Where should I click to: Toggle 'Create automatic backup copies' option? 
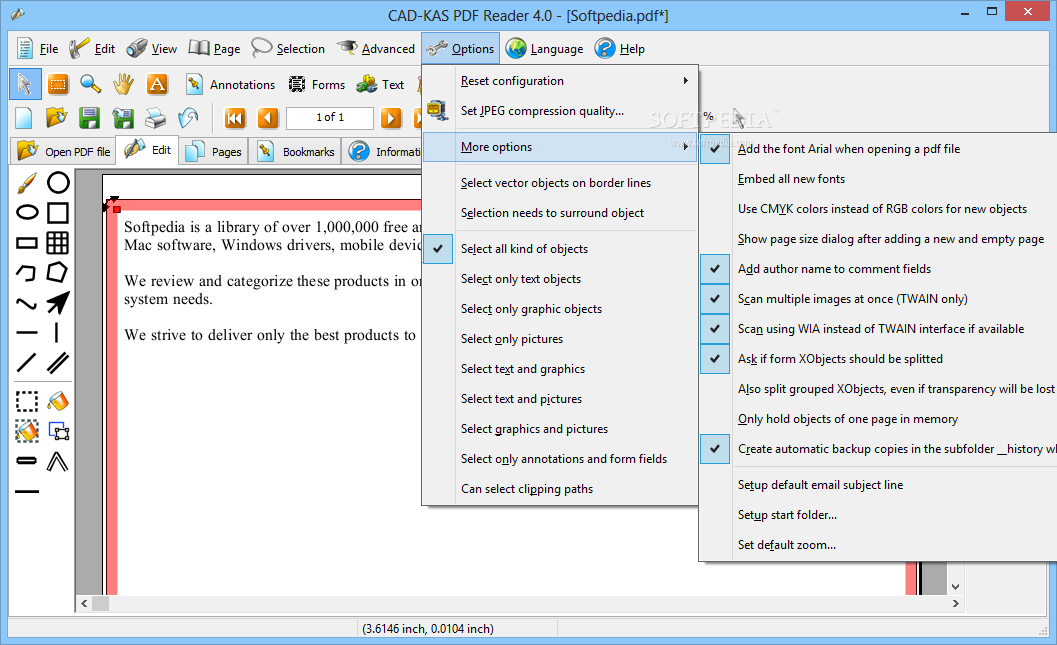(x=878, y=449)
